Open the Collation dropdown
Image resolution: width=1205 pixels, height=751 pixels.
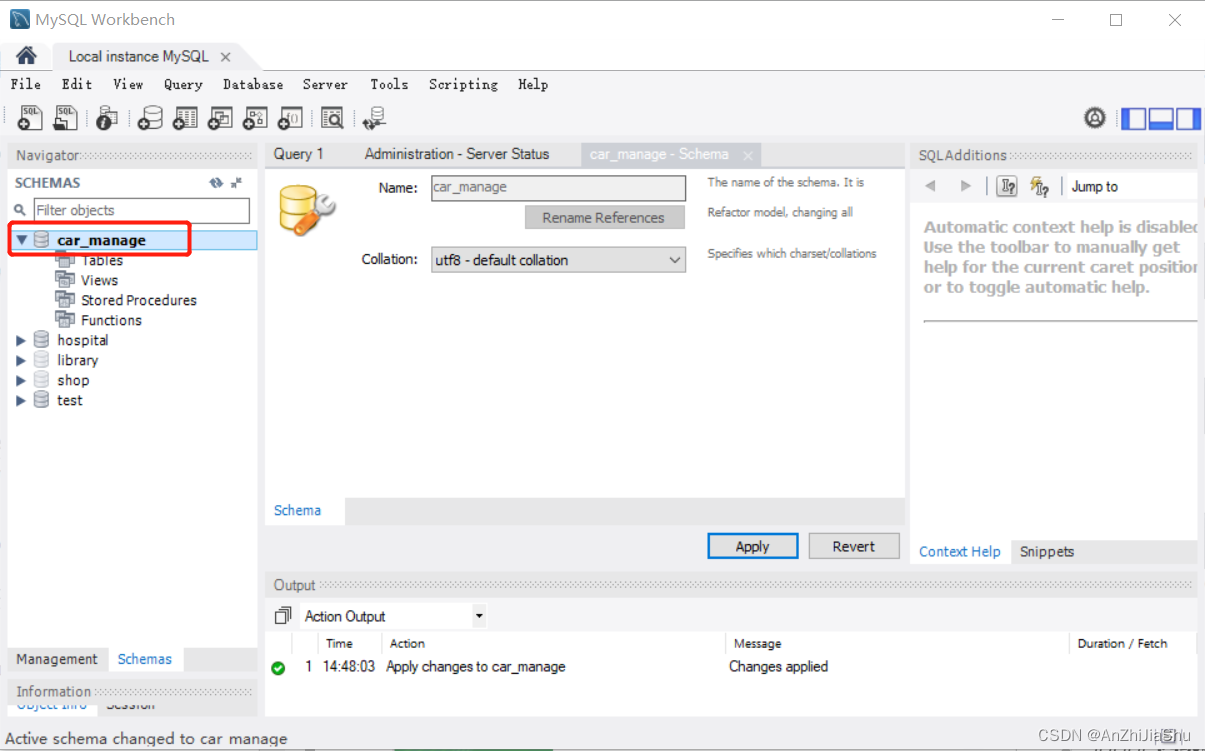(558, 260)
